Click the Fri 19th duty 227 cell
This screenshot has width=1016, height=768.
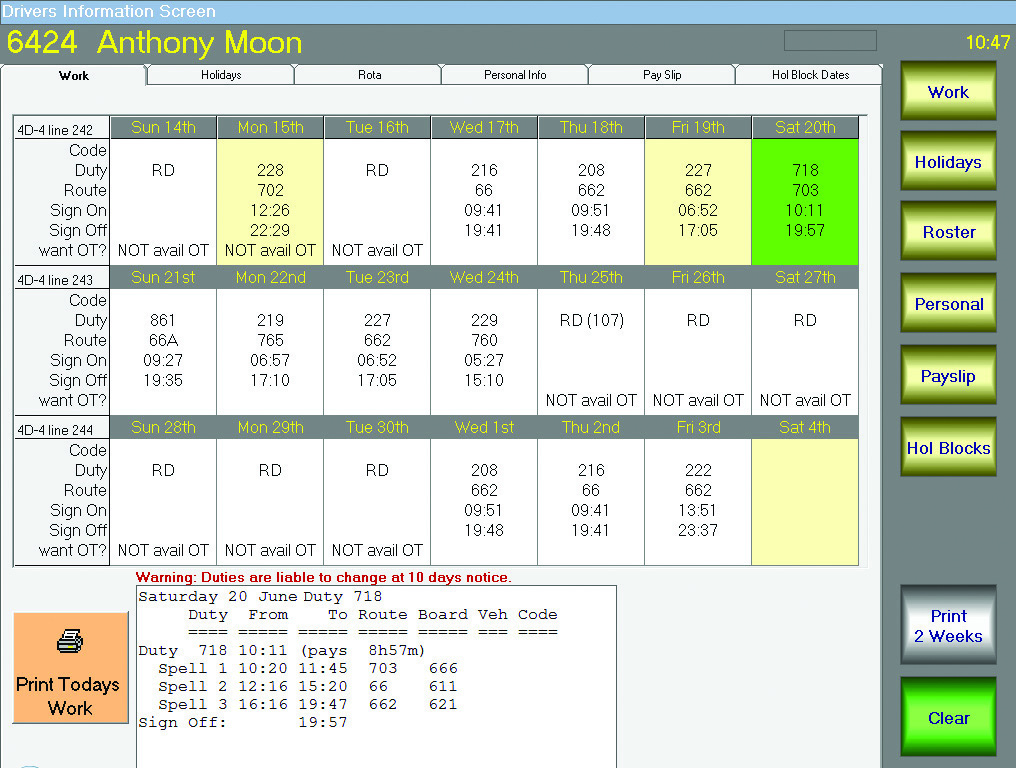[698, 200]
